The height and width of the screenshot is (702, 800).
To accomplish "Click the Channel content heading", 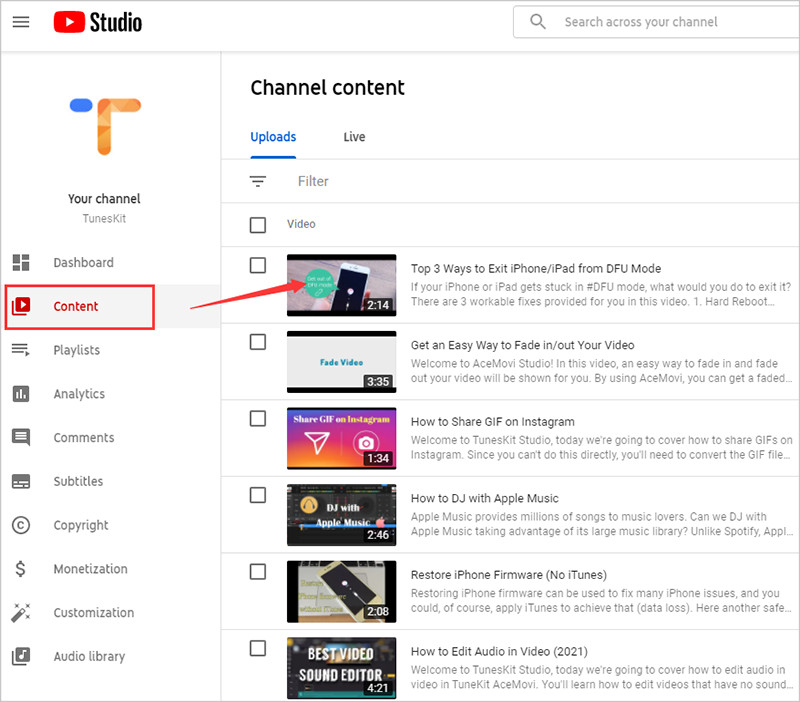I will 327,87.
